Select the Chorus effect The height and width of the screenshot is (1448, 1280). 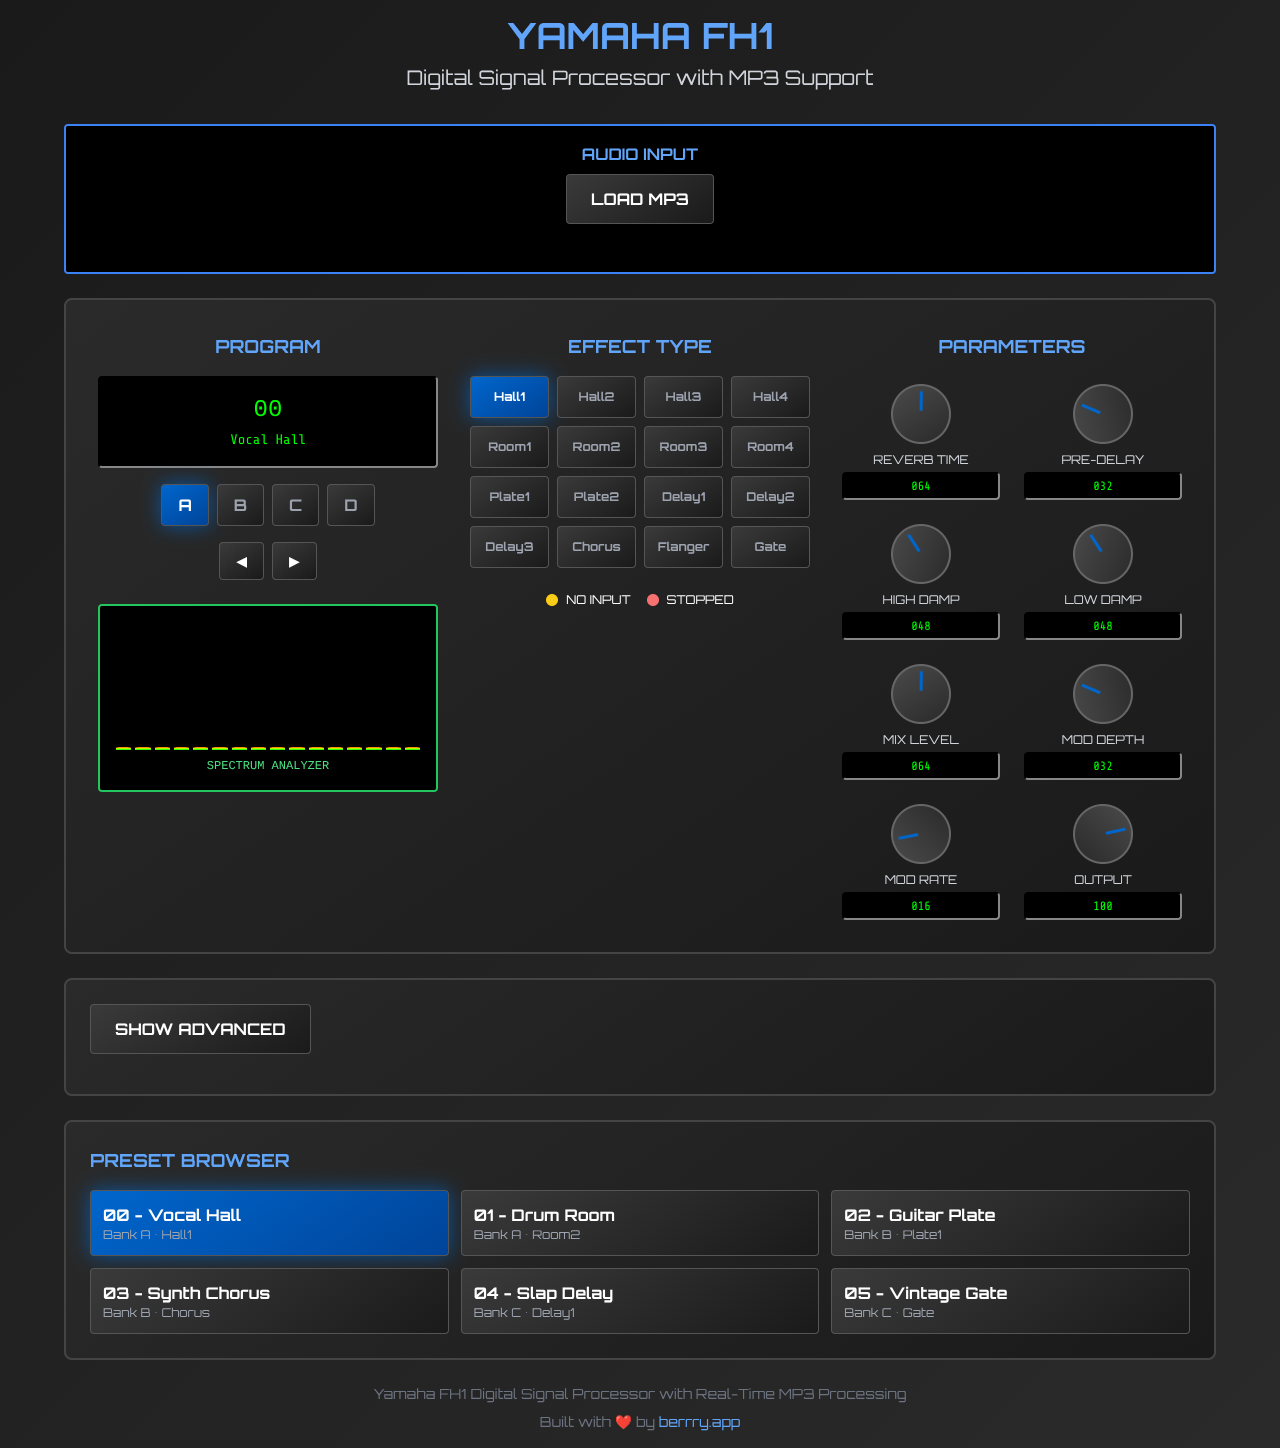click(x=596, y=546)
